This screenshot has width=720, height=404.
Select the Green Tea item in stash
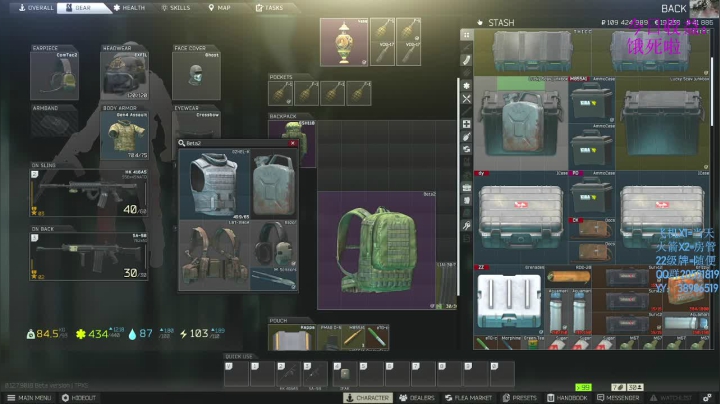tap(533, 342)
